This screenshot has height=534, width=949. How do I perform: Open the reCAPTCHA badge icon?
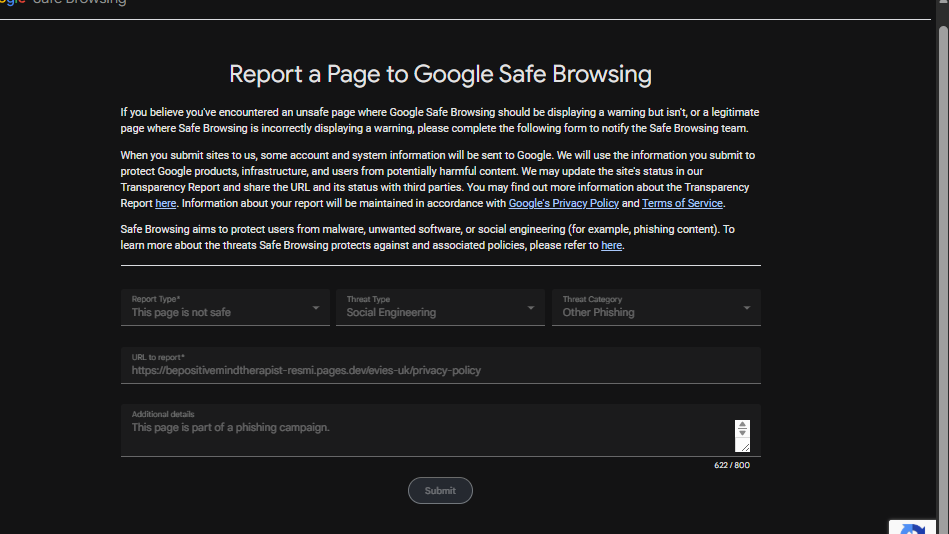tap(912, 528)
